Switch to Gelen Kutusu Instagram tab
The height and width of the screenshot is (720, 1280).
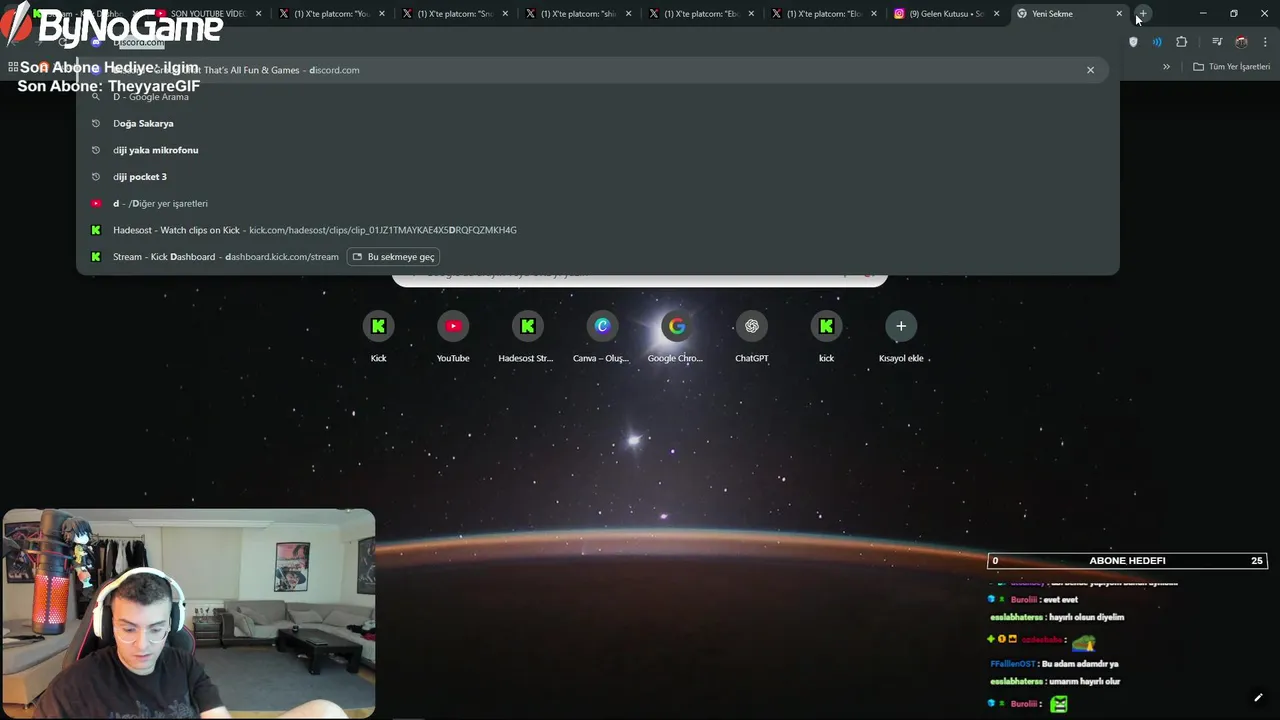(948, 14)
